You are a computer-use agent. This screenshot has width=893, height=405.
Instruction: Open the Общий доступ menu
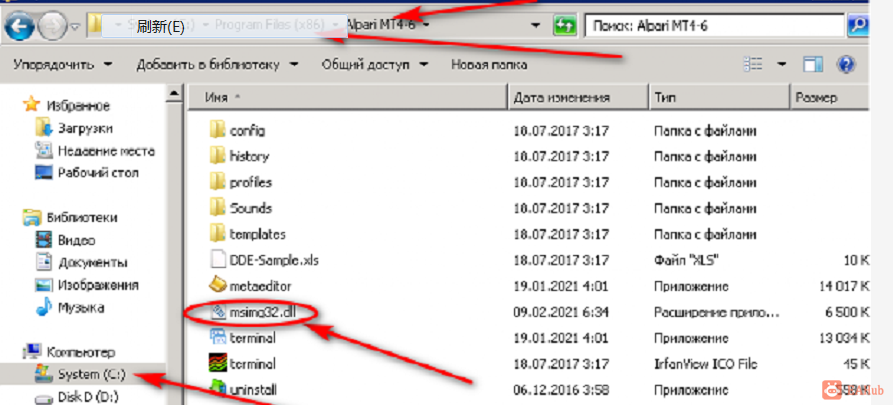click(374, 64)
